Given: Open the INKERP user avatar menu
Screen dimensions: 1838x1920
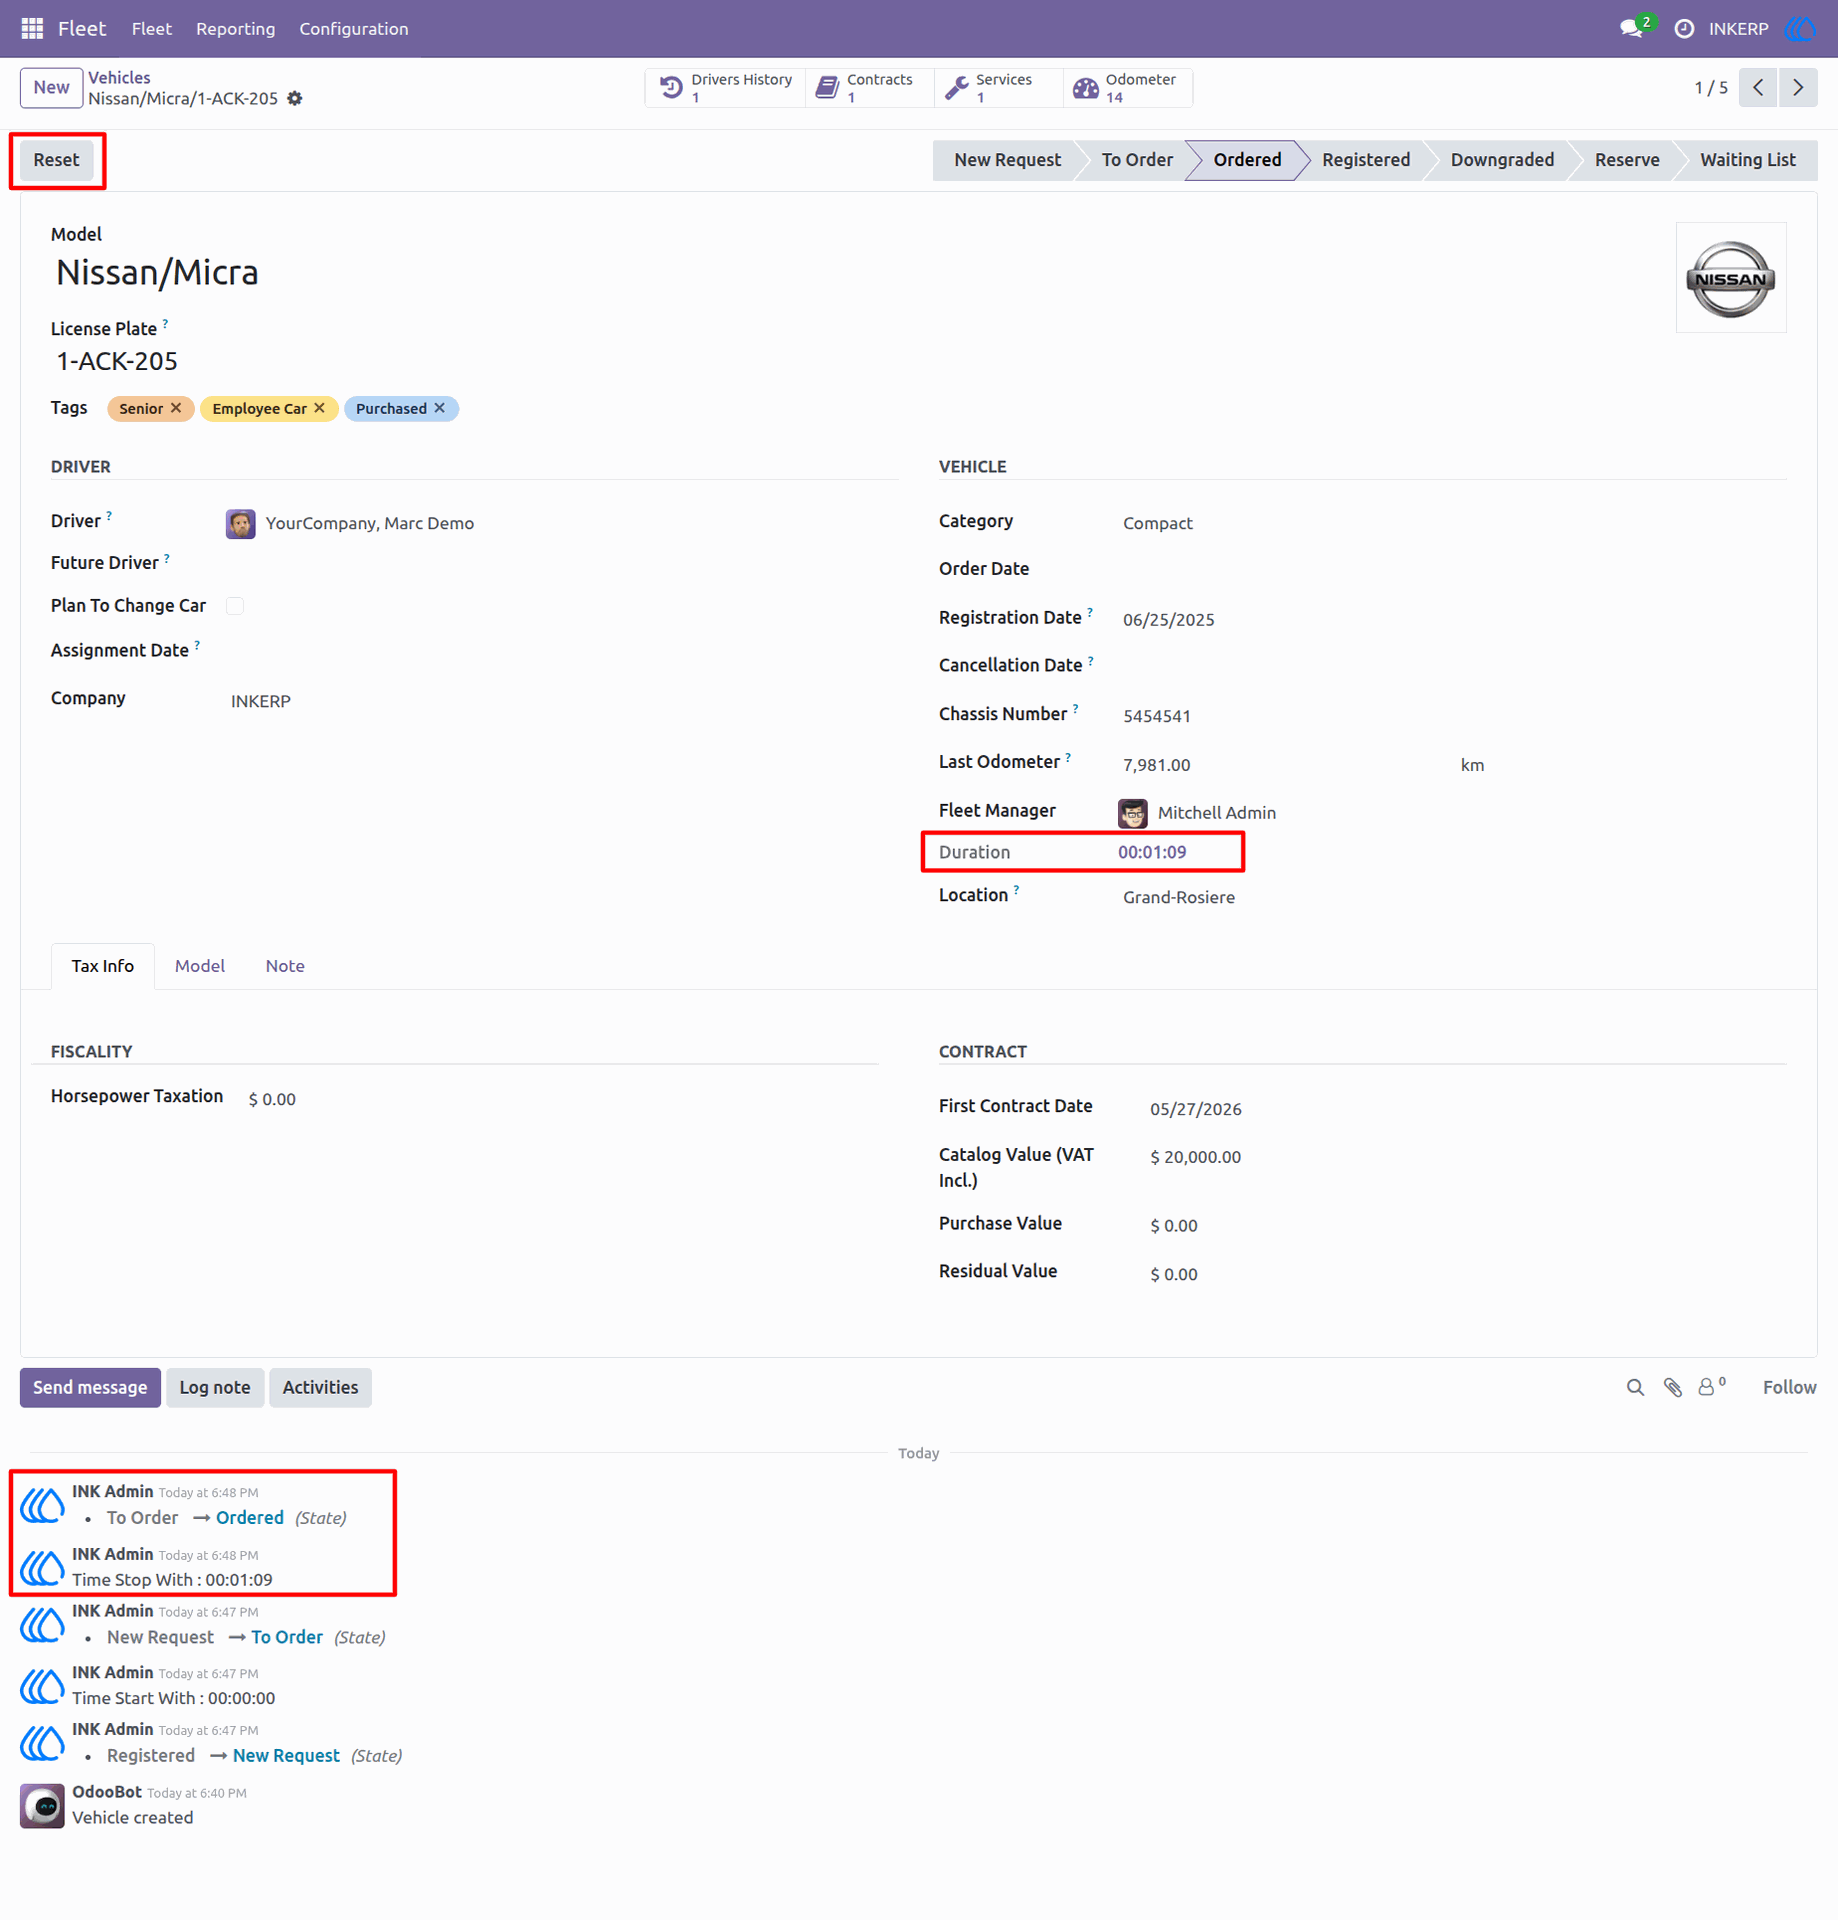Looking at the screenshot, I should coord(1801,28).
